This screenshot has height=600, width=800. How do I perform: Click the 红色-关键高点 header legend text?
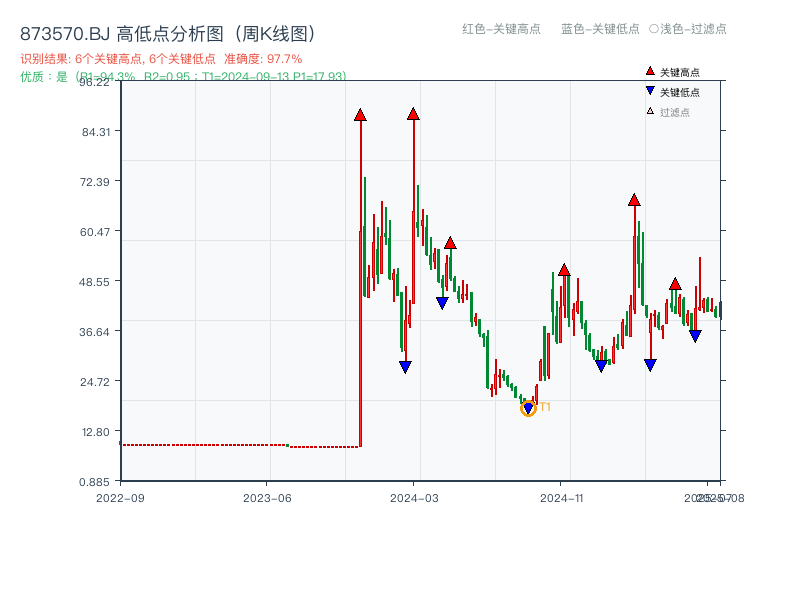click(x=501, y=29)
